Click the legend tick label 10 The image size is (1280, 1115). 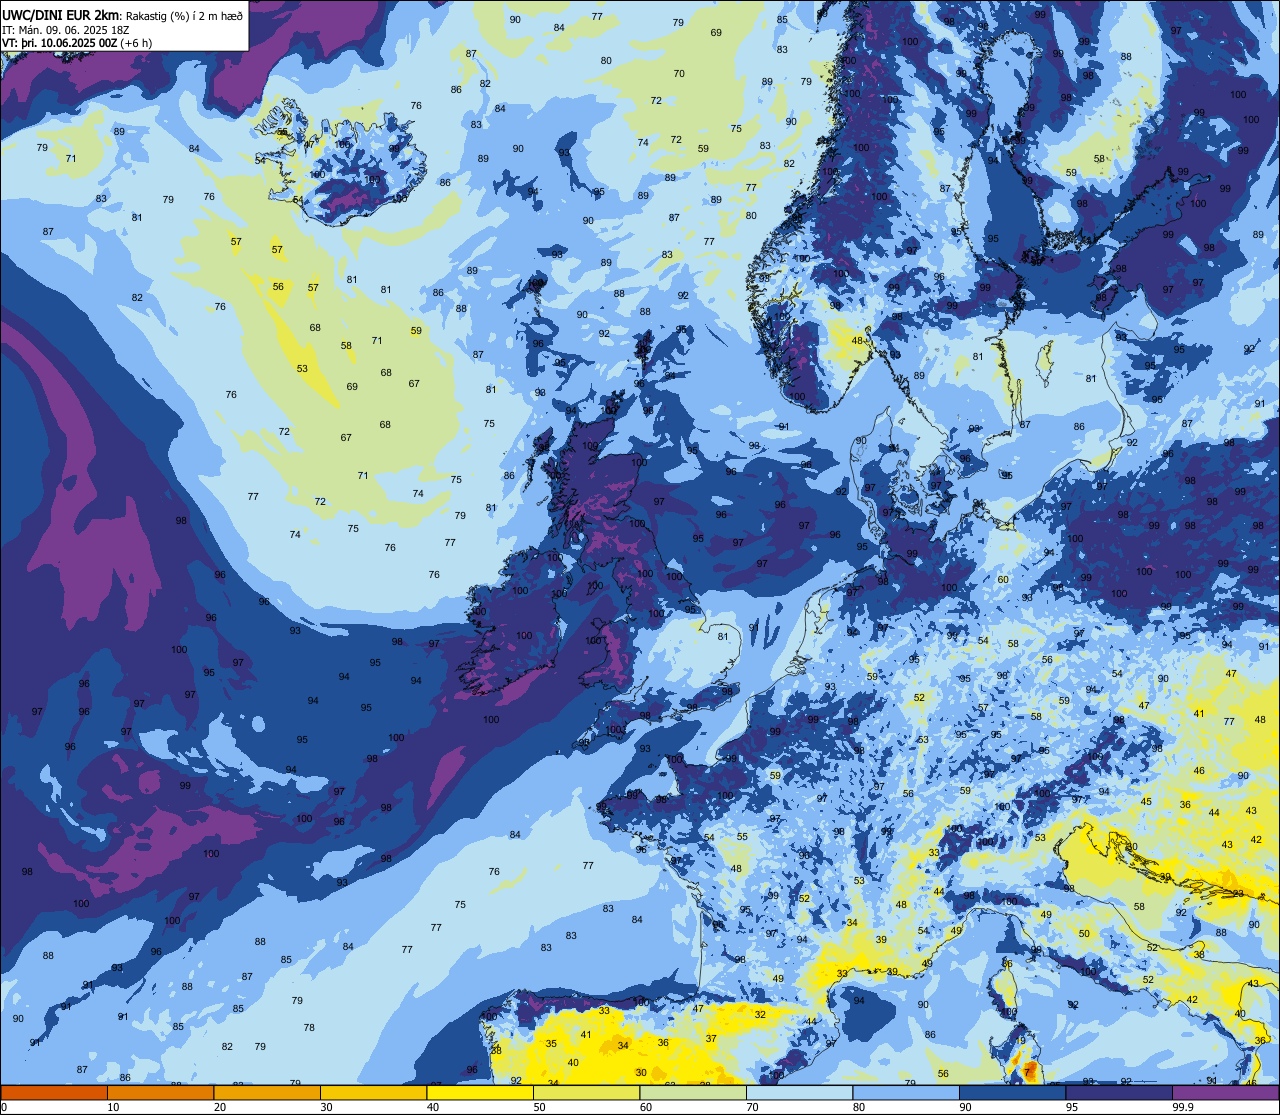pyautogui.click(x=113, y=1107)
